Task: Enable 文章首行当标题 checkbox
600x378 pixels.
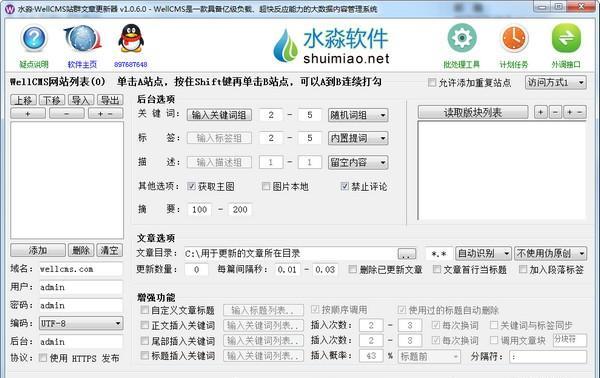Action: (437, 269)
